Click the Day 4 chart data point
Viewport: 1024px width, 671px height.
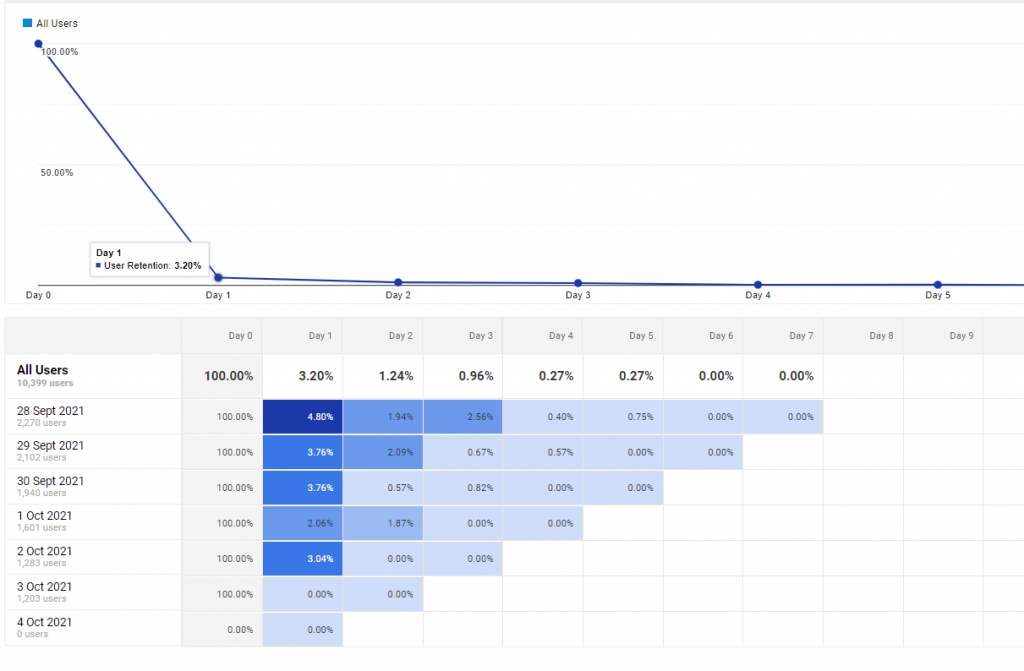coord(758,285)
